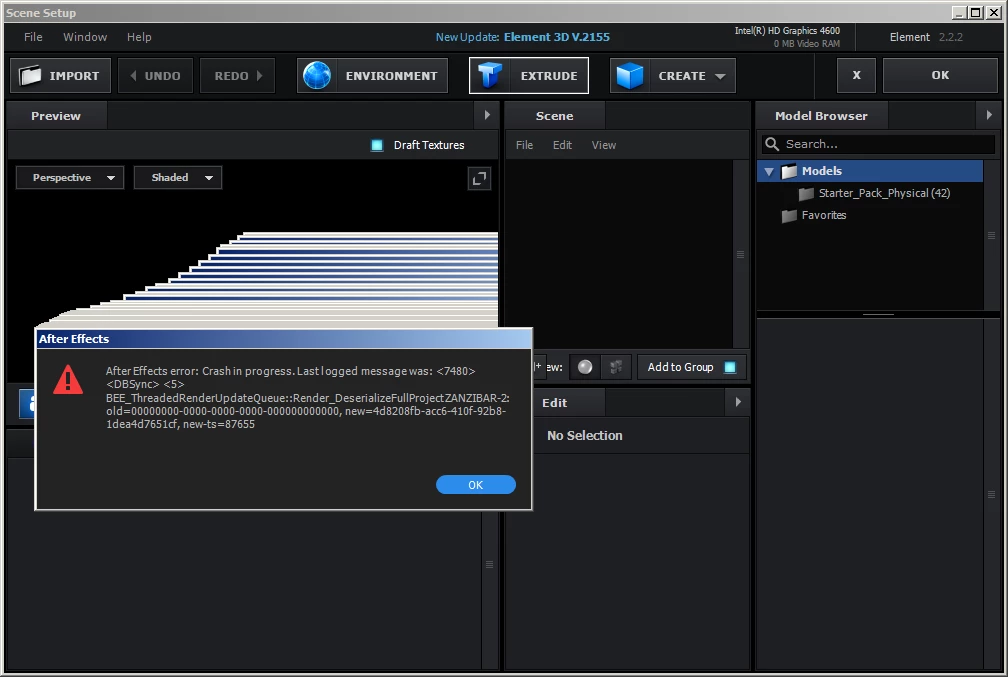The height and width of the screenshot is (677, 1008).
Task: Expand the Model Browser panel options arrow
Action: 989,115
